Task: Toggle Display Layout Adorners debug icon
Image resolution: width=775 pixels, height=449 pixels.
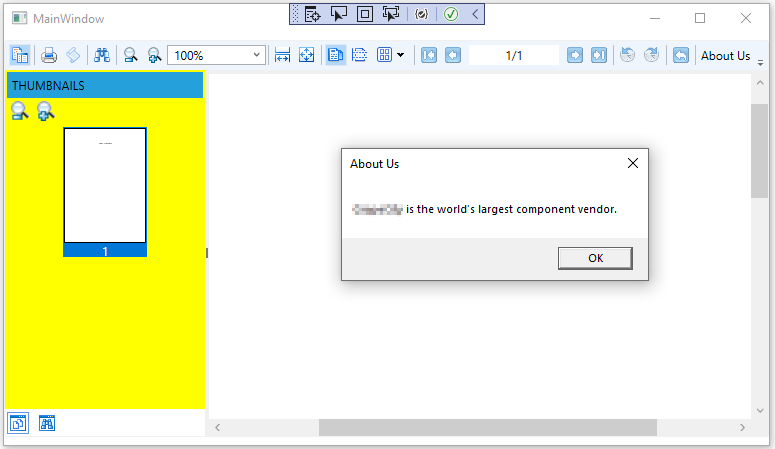Action: coord(365,14)
